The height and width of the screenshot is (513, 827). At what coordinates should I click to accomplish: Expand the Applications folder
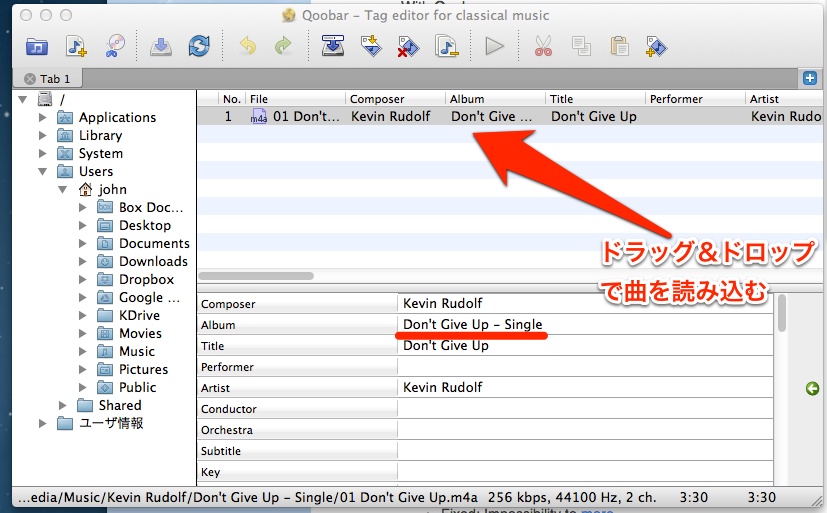[42, 117]
